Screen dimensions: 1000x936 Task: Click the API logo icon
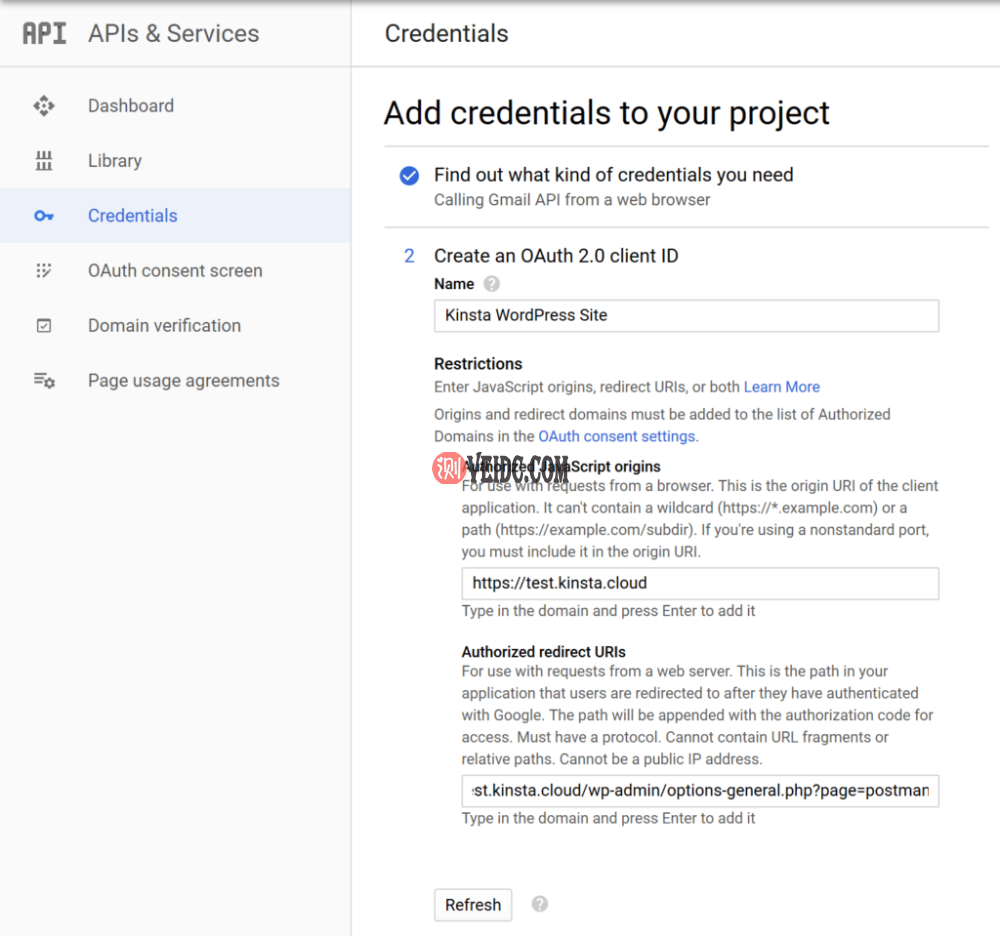click(44, 33)
